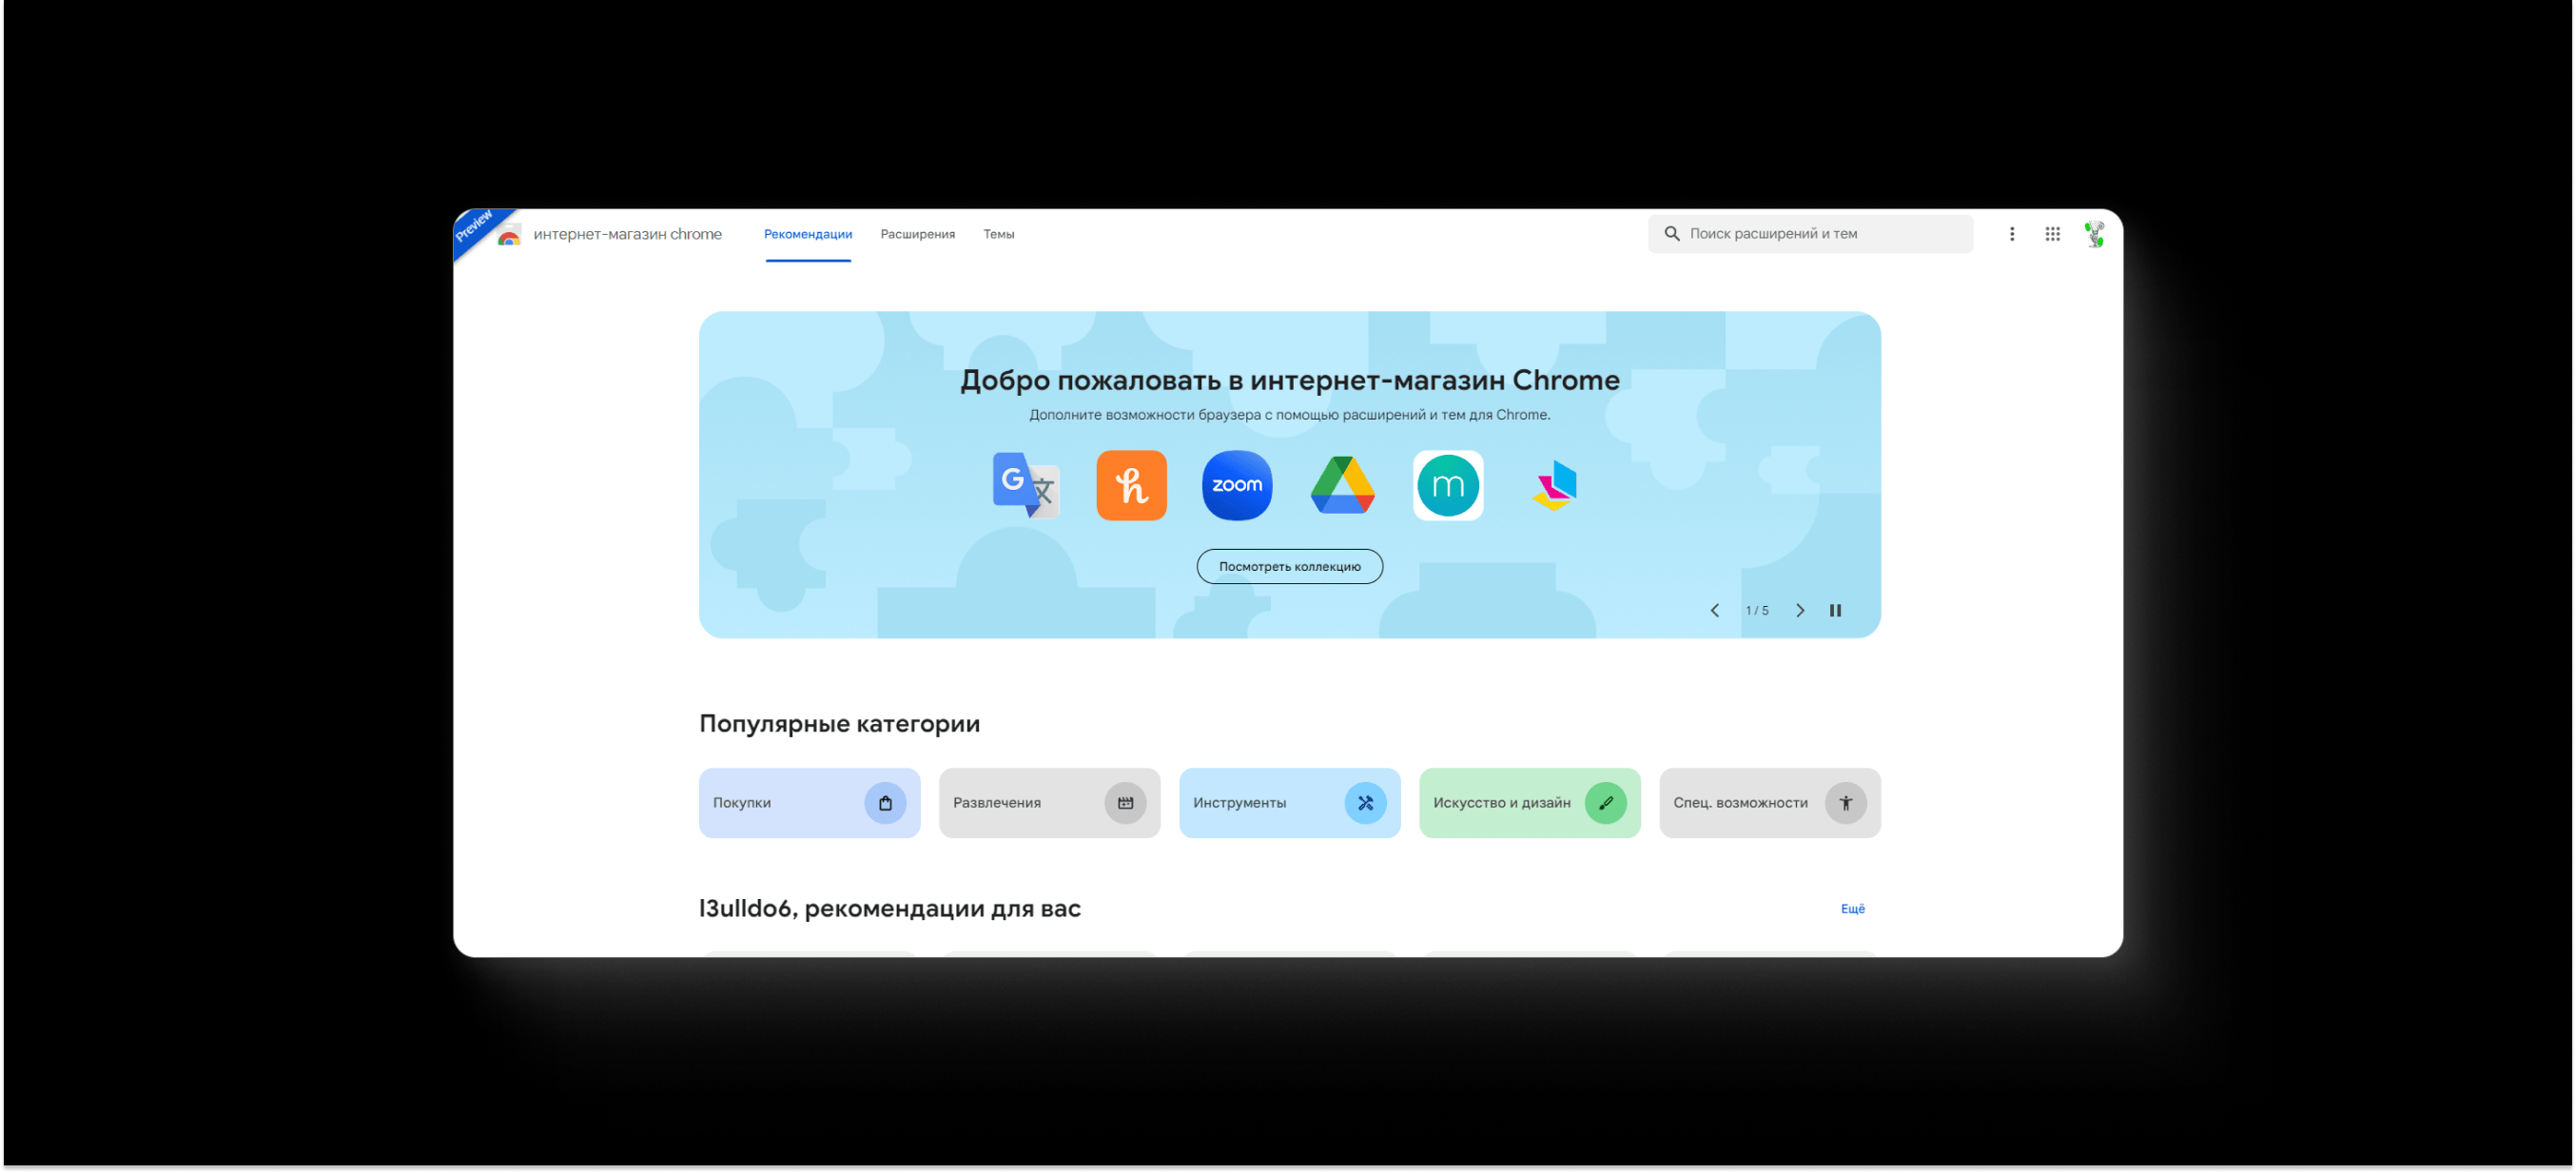Go to the next carousel slide

click(1800, 610)
